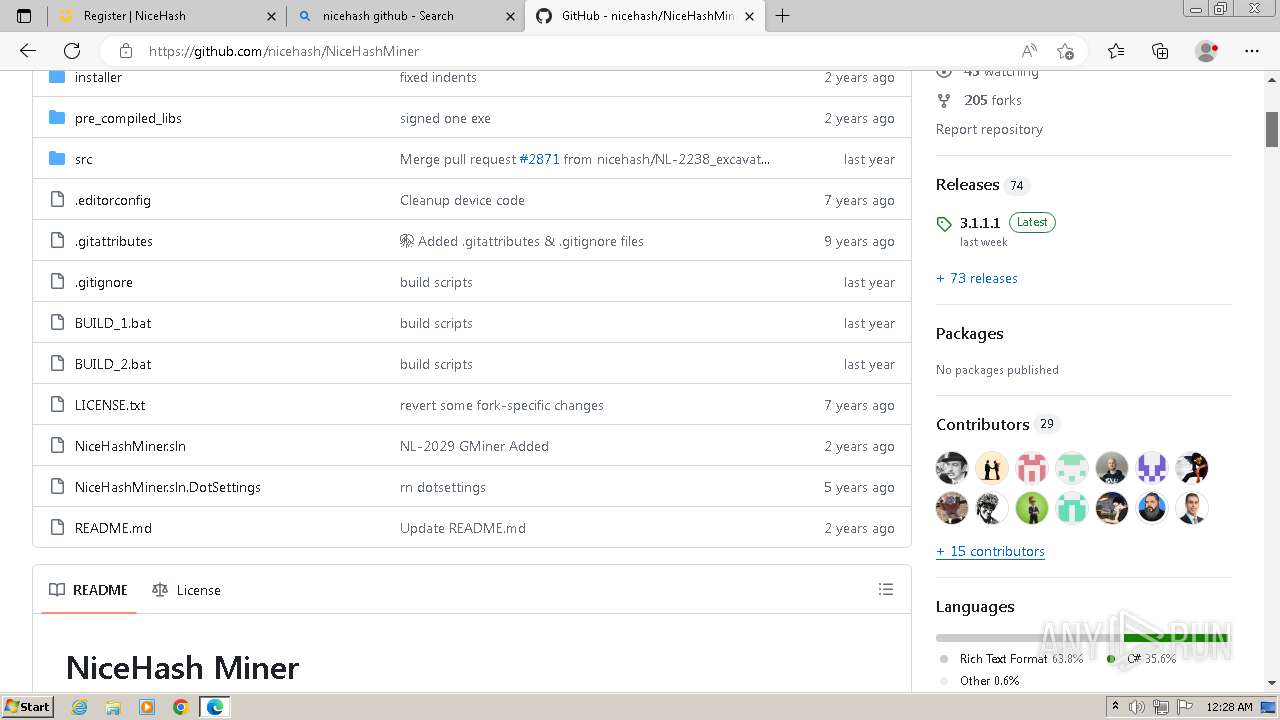
Task: Open Packages heading link
Action: [x=970, y=334]
